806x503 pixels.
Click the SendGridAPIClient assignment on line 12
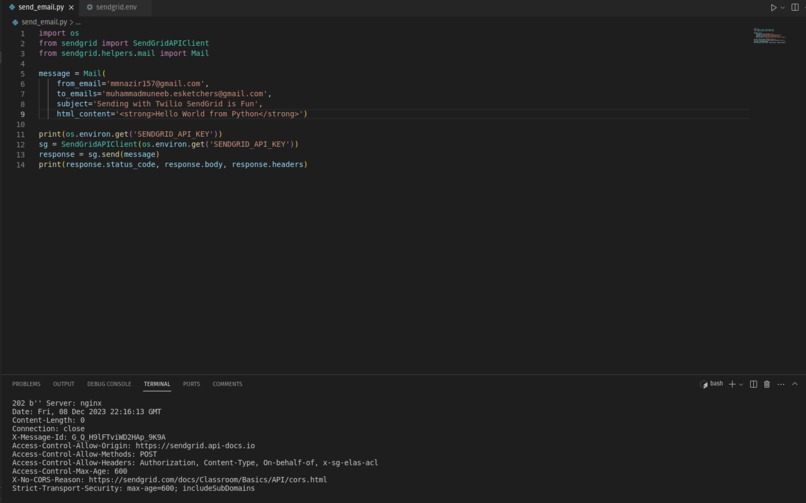tap(169, 144)
